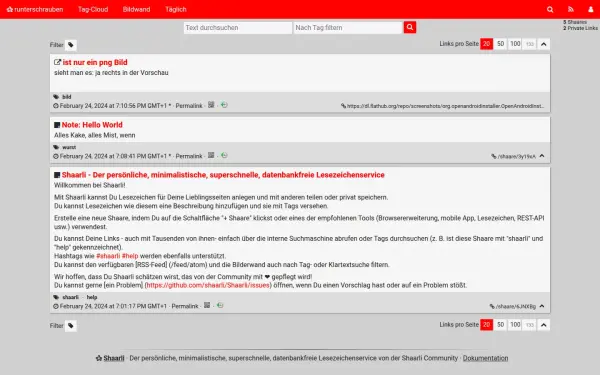Click the tags icon beside 'warst'
600x375 pixels.
point(56,147)
